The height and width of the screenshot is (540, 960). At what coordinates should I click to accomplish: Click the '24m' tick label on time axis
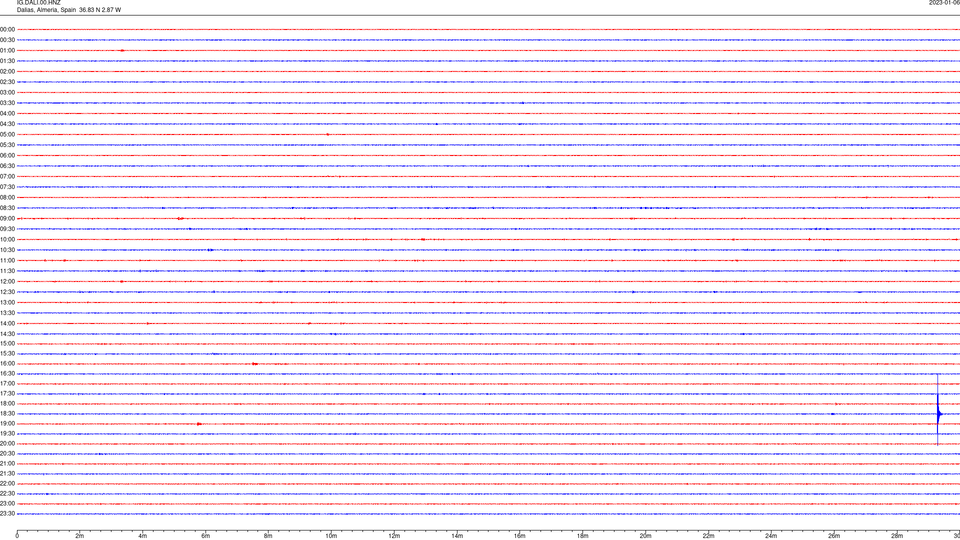[x=771, y=536]
